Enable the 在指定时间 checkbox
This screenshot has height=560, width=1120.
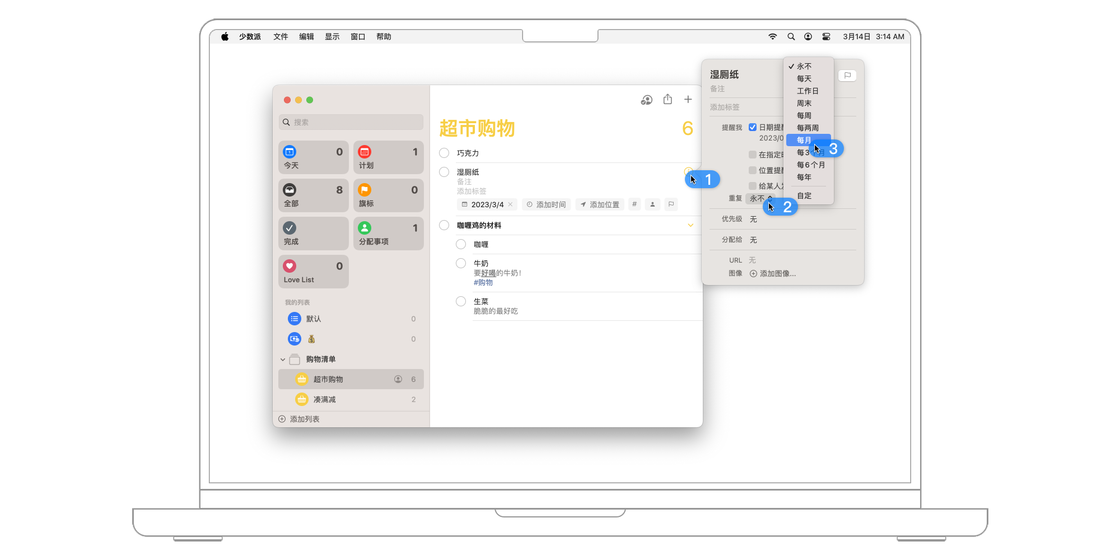click(x=753, y=154)
